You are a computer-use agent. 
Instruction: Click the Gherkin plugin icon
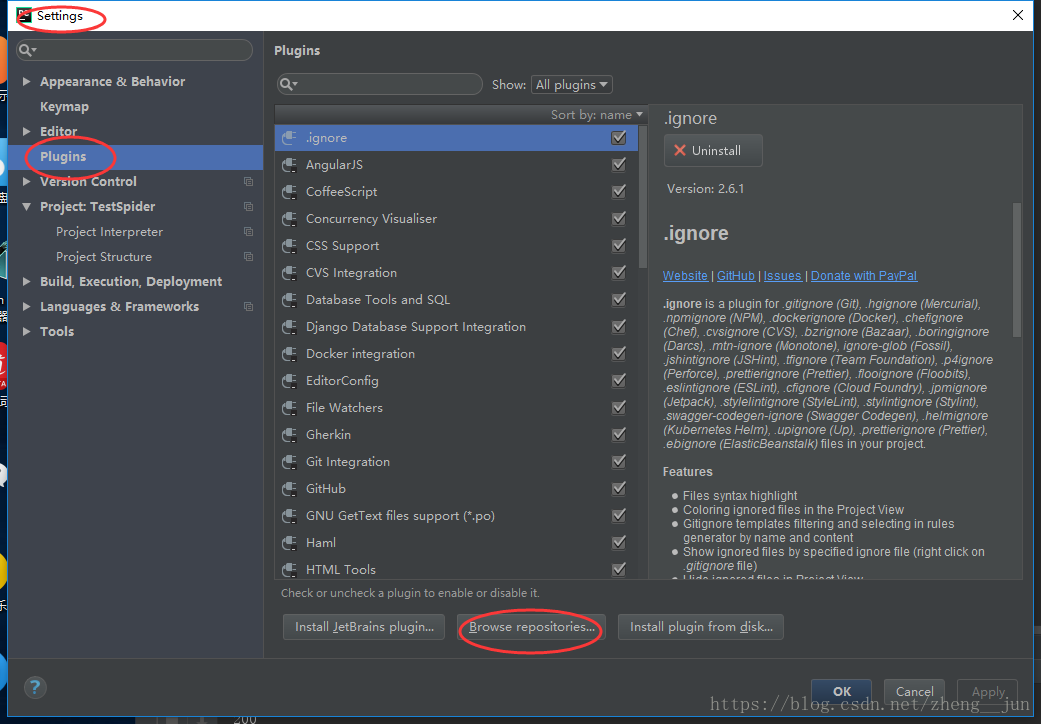click(x=289, y=435)
